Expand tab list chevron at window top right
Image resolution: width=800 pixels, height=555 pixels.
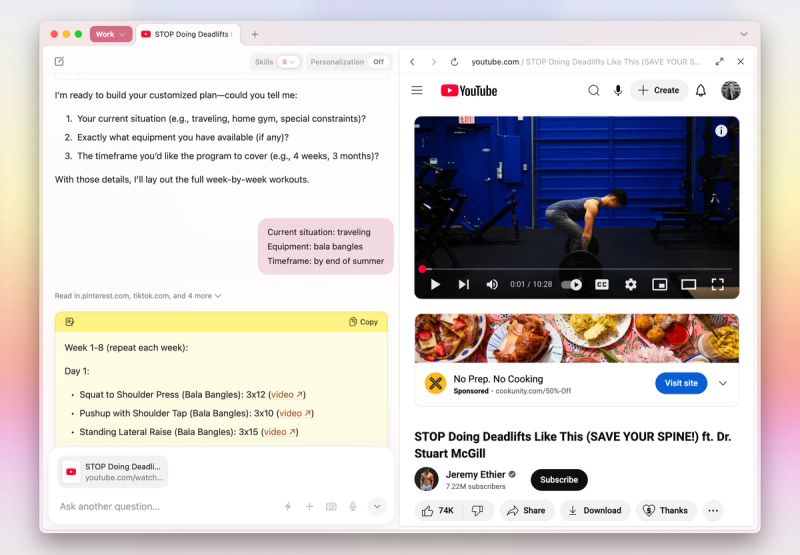pos(743,34)
